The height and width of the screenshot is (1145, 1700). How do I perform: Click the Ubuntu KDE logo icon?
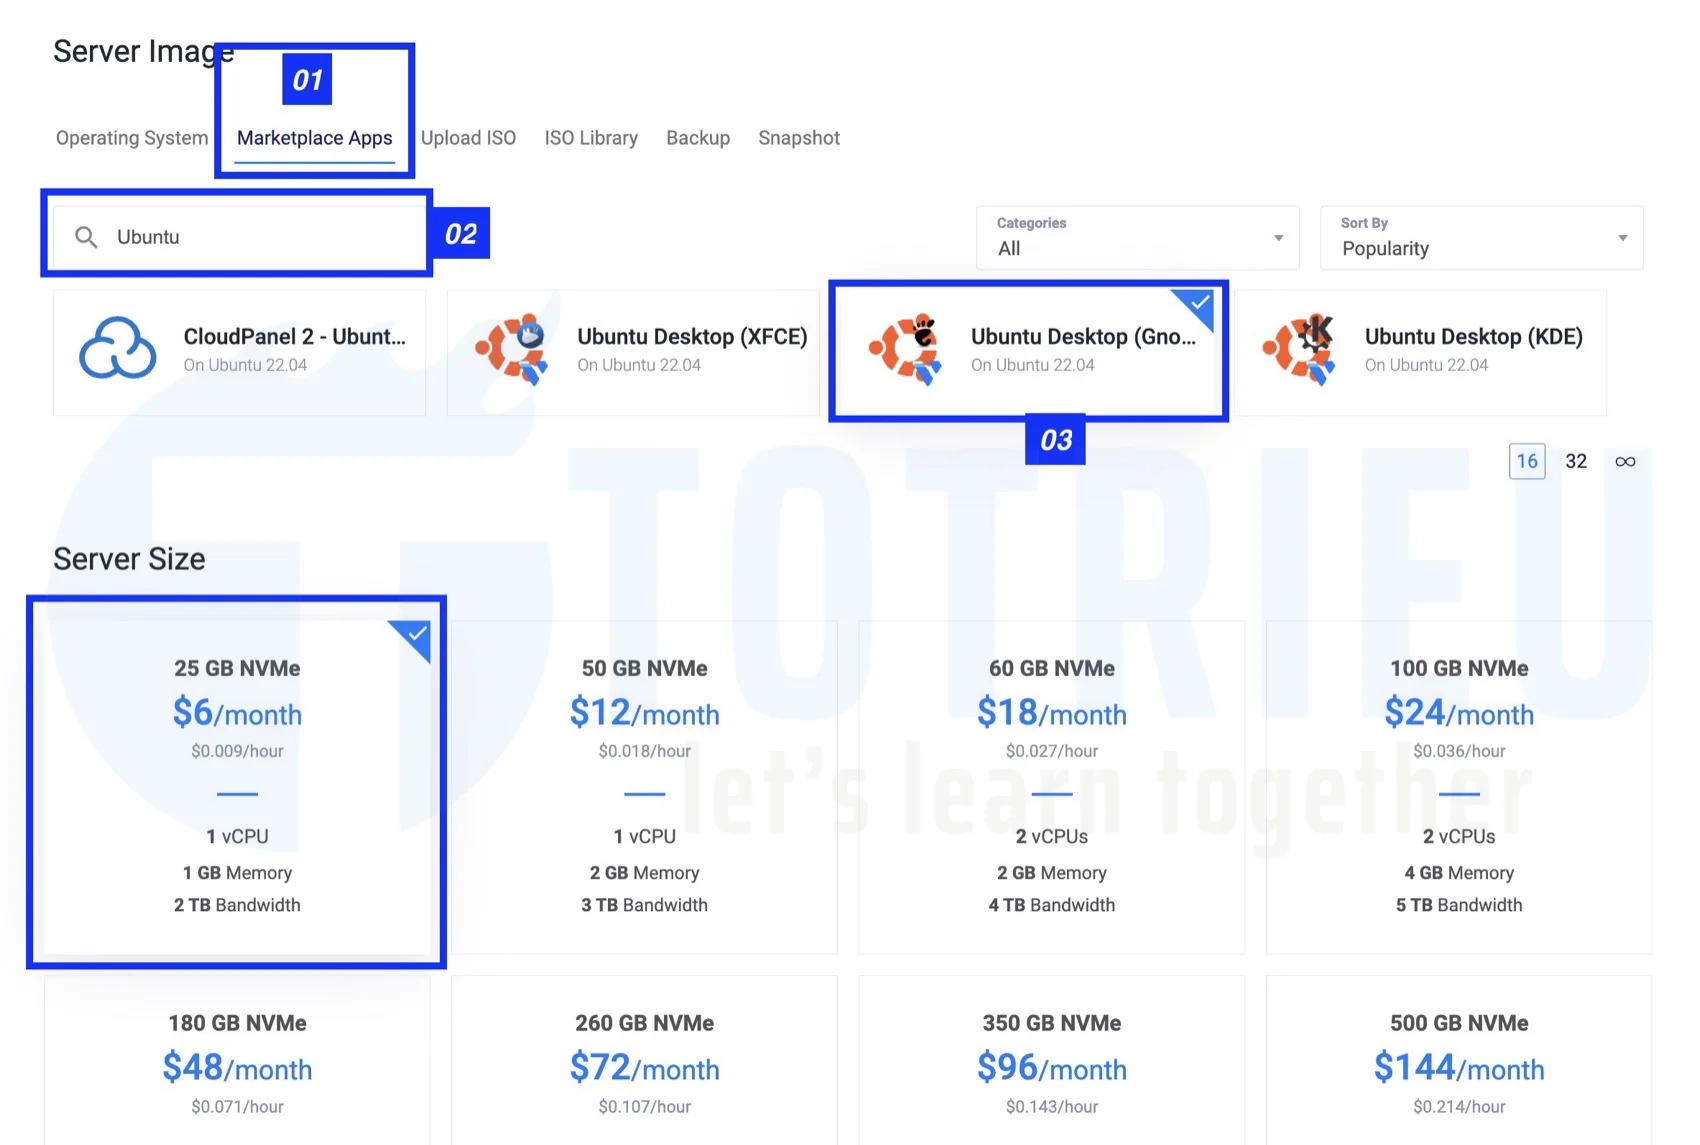tap(1300, 349)
